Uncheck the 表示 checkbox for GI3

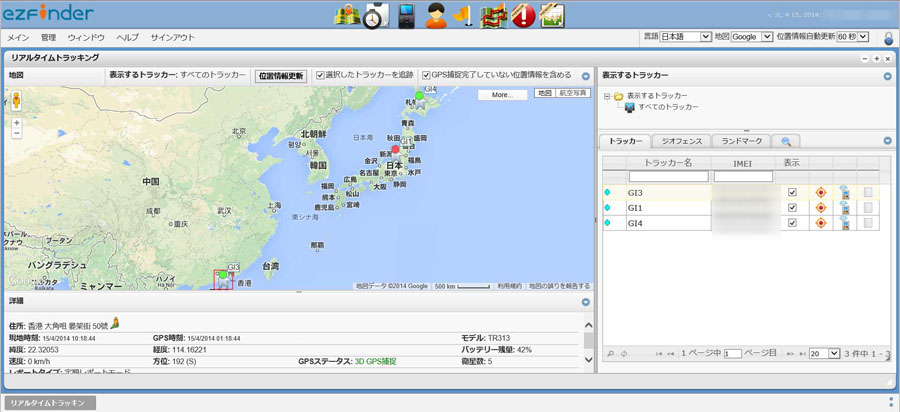coord(793,193)
